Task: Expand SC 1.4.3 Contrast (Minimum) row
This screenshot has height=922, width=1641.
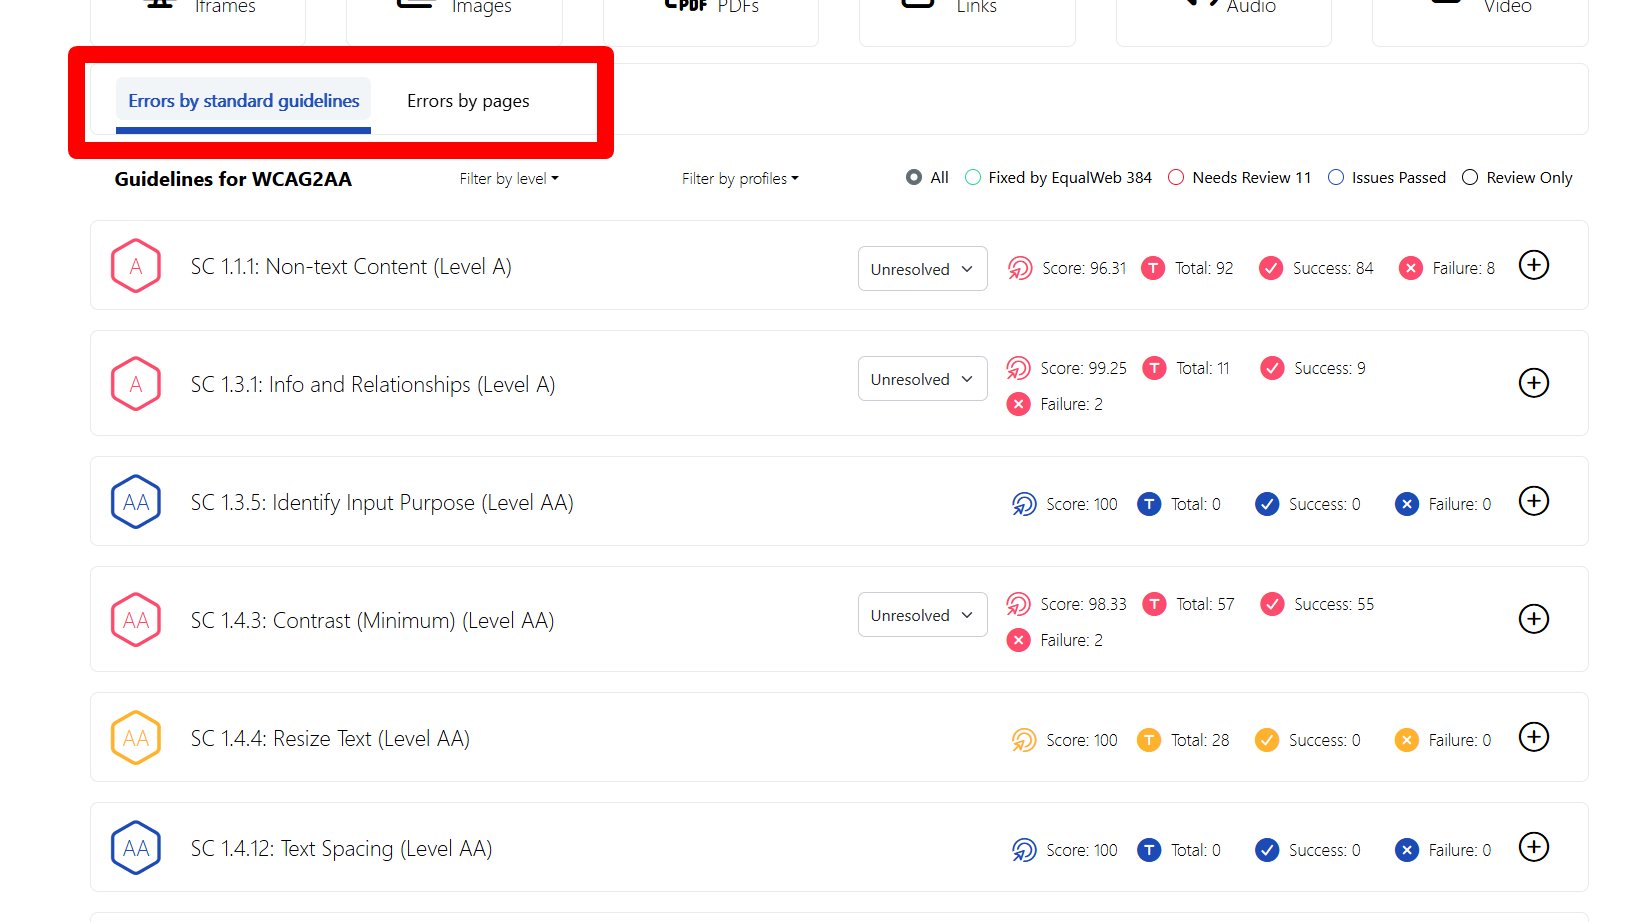Action: (1534, 619)
